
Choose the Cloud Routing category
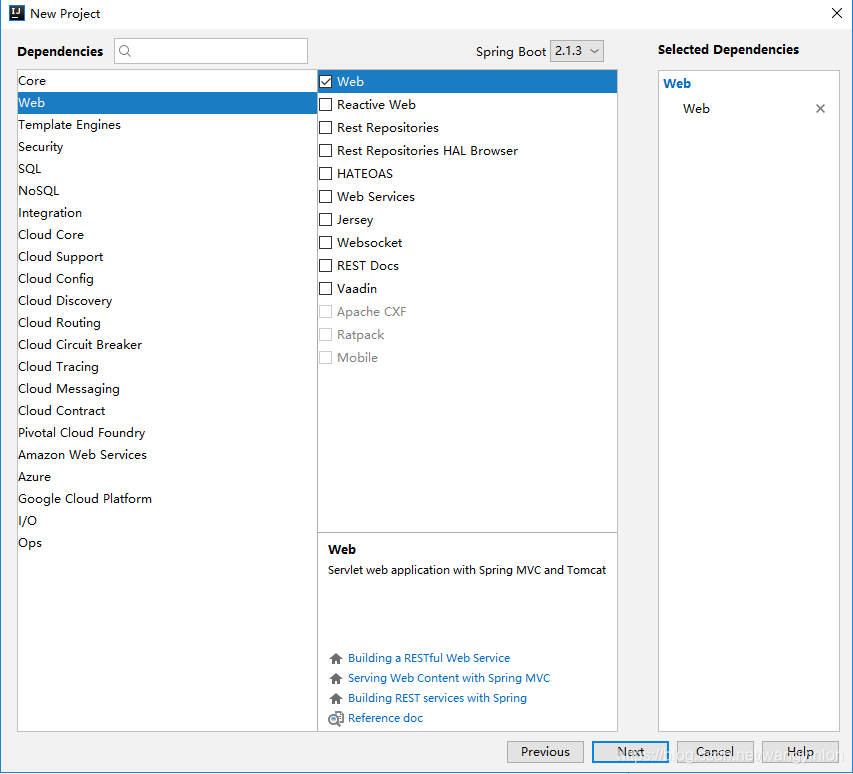[167, 323]
